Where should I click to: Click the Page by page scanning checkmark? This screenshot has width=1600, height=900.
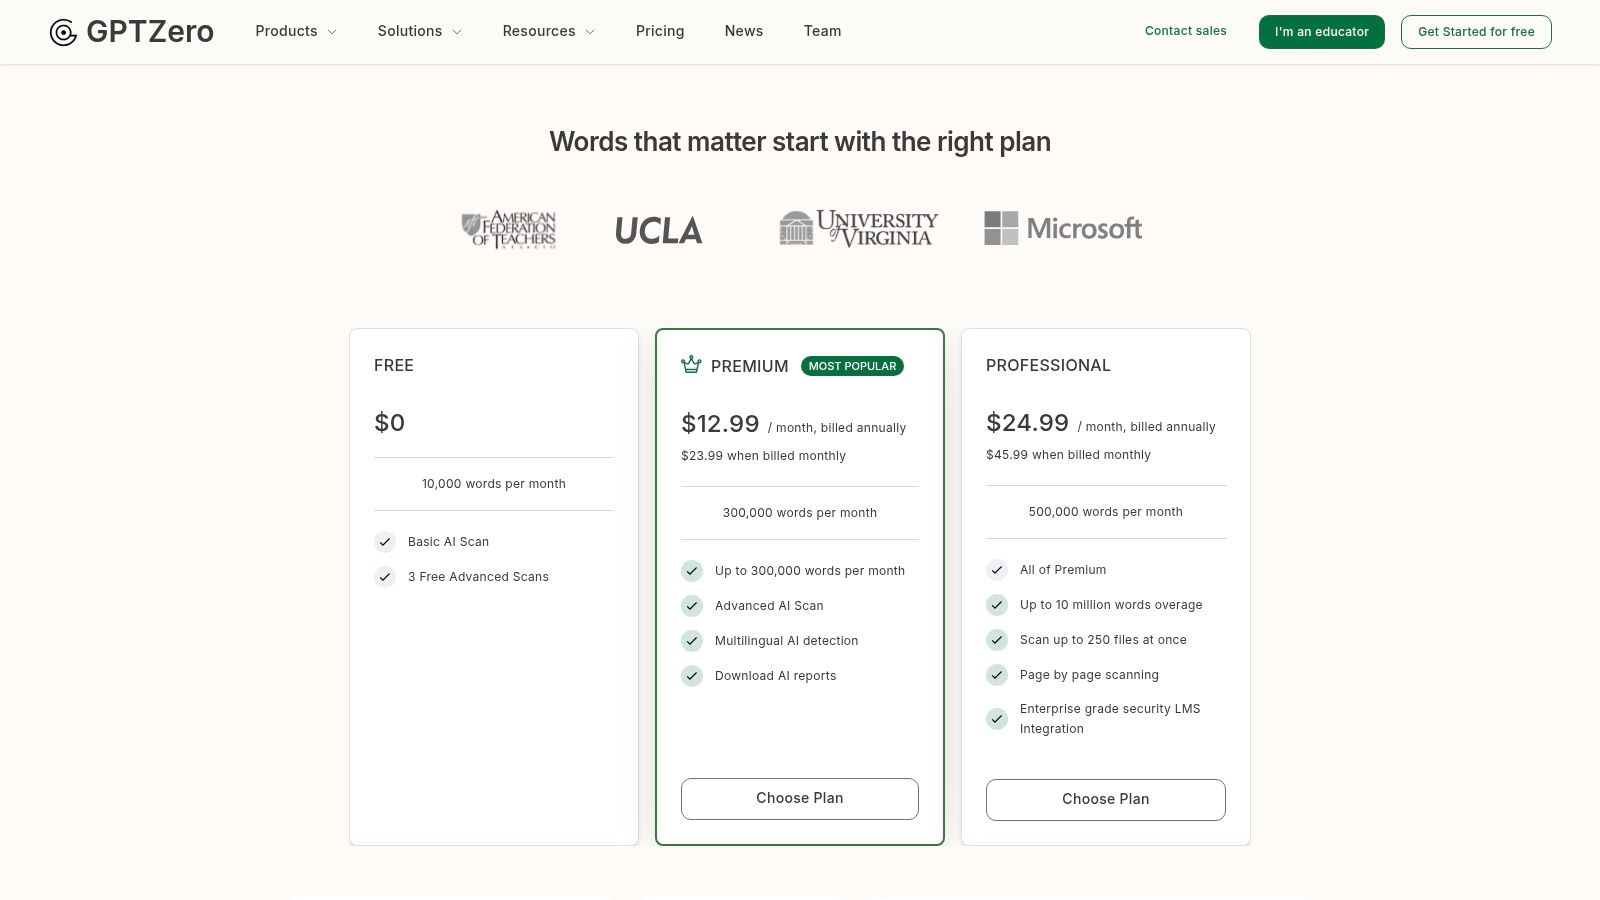(x=997, y=675)
